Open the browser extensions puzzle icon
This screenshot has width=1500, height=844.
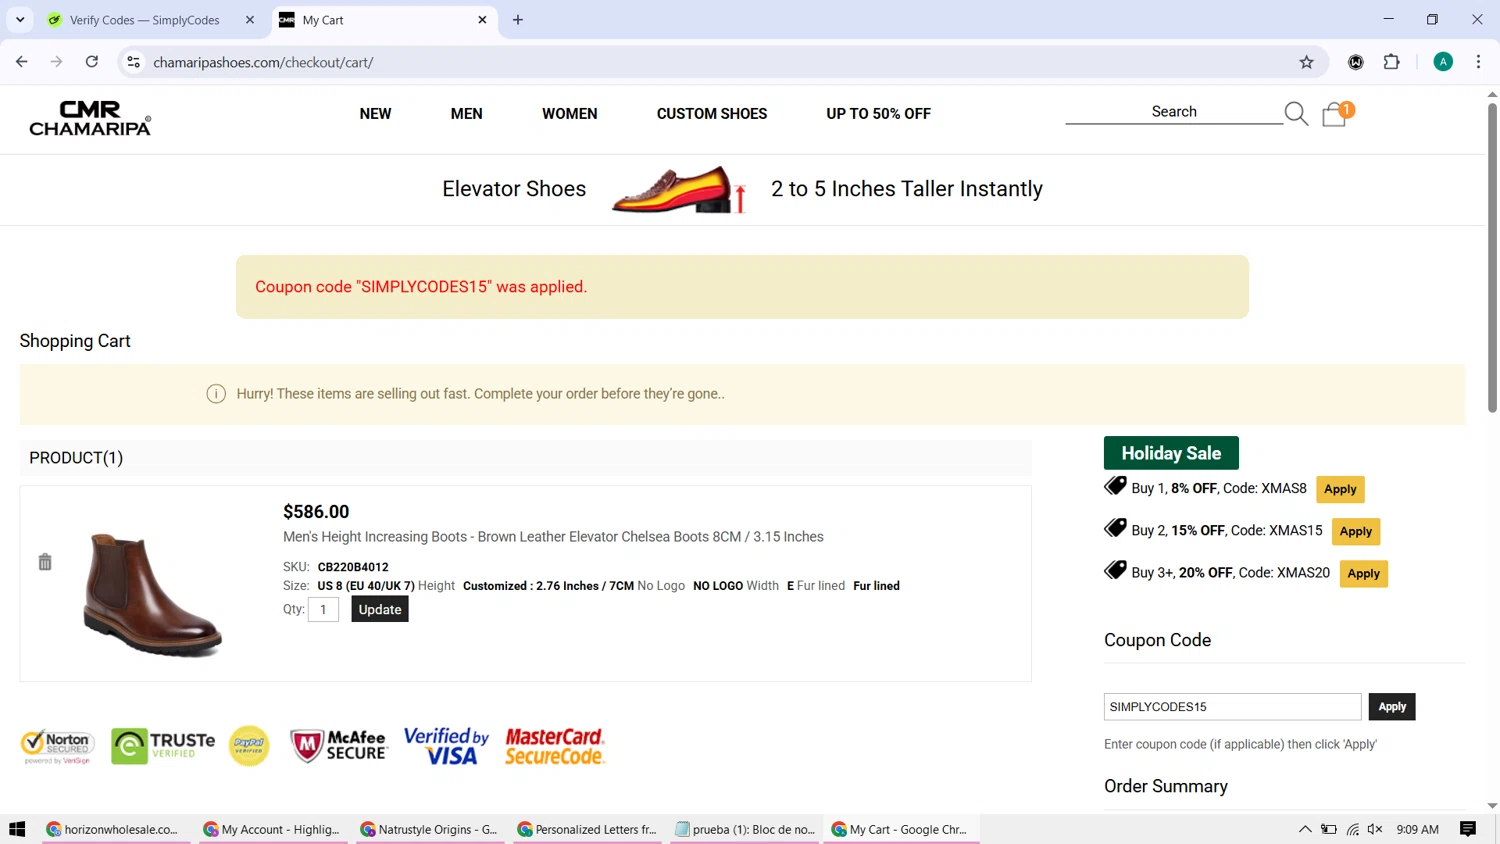[1391, 62]
